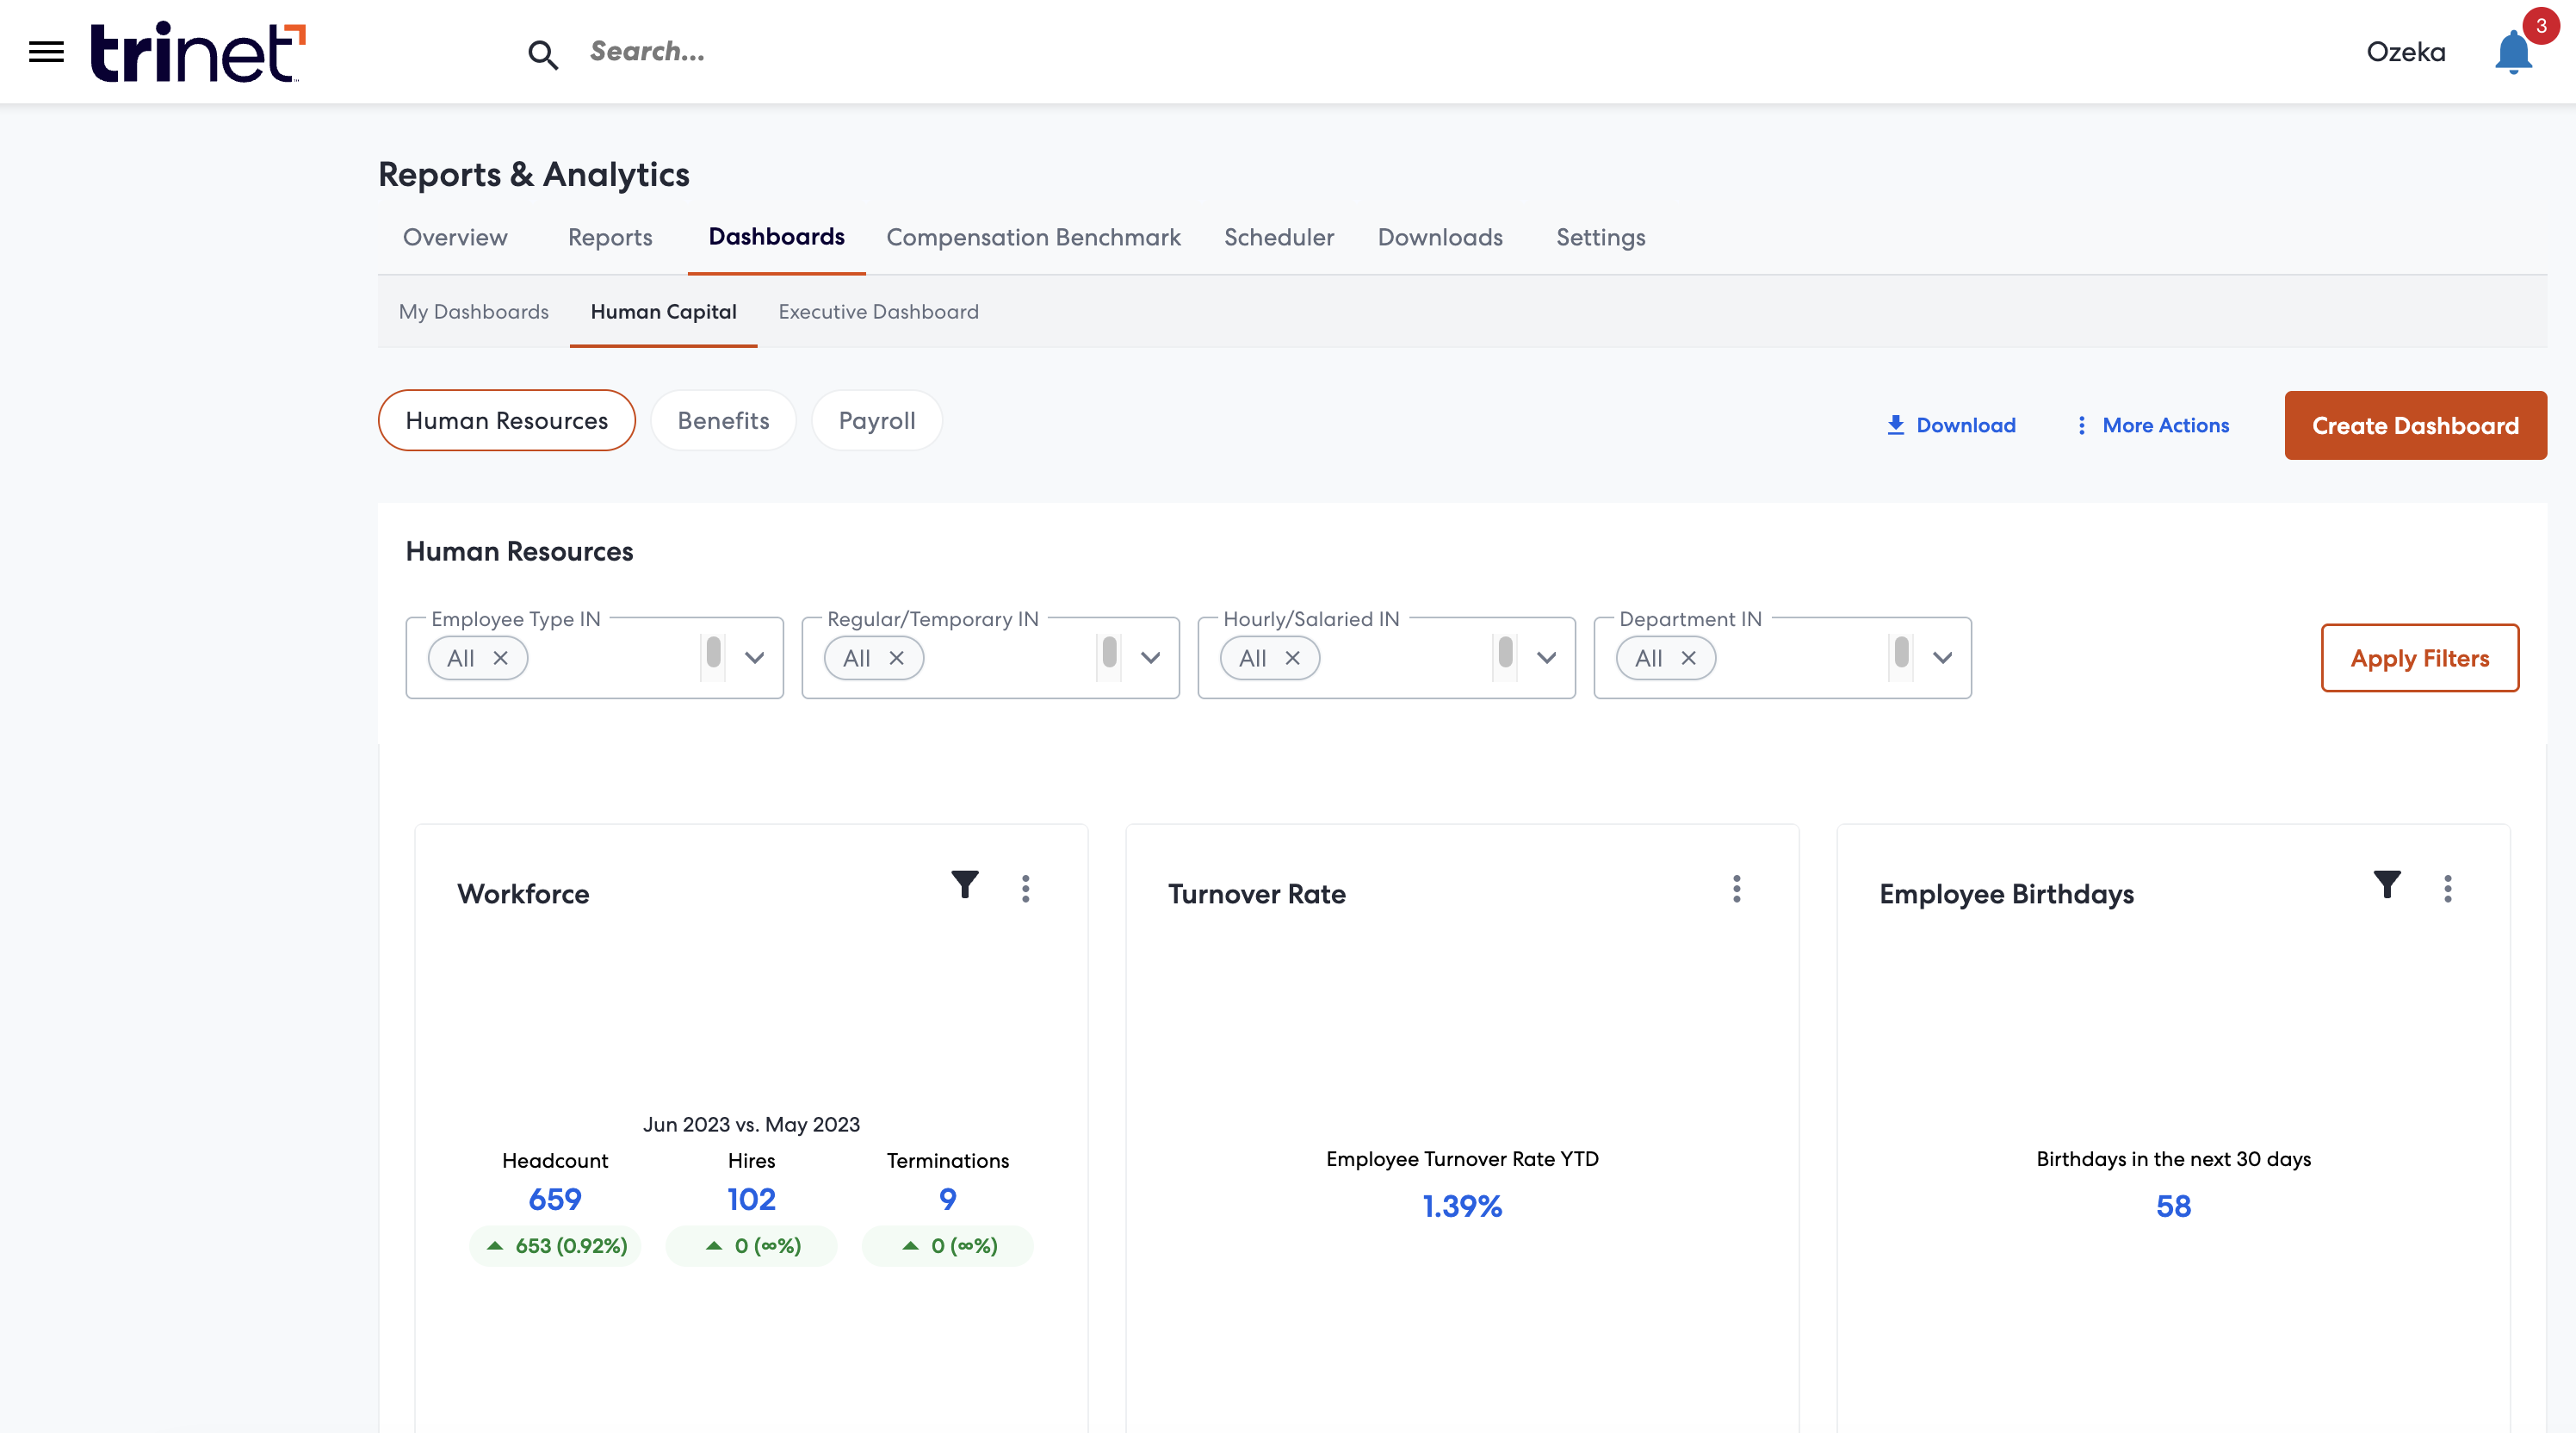
Task: Expand the Regular/Temporary dropdown
Action: pyautogui.click(x=1151, y=658)
